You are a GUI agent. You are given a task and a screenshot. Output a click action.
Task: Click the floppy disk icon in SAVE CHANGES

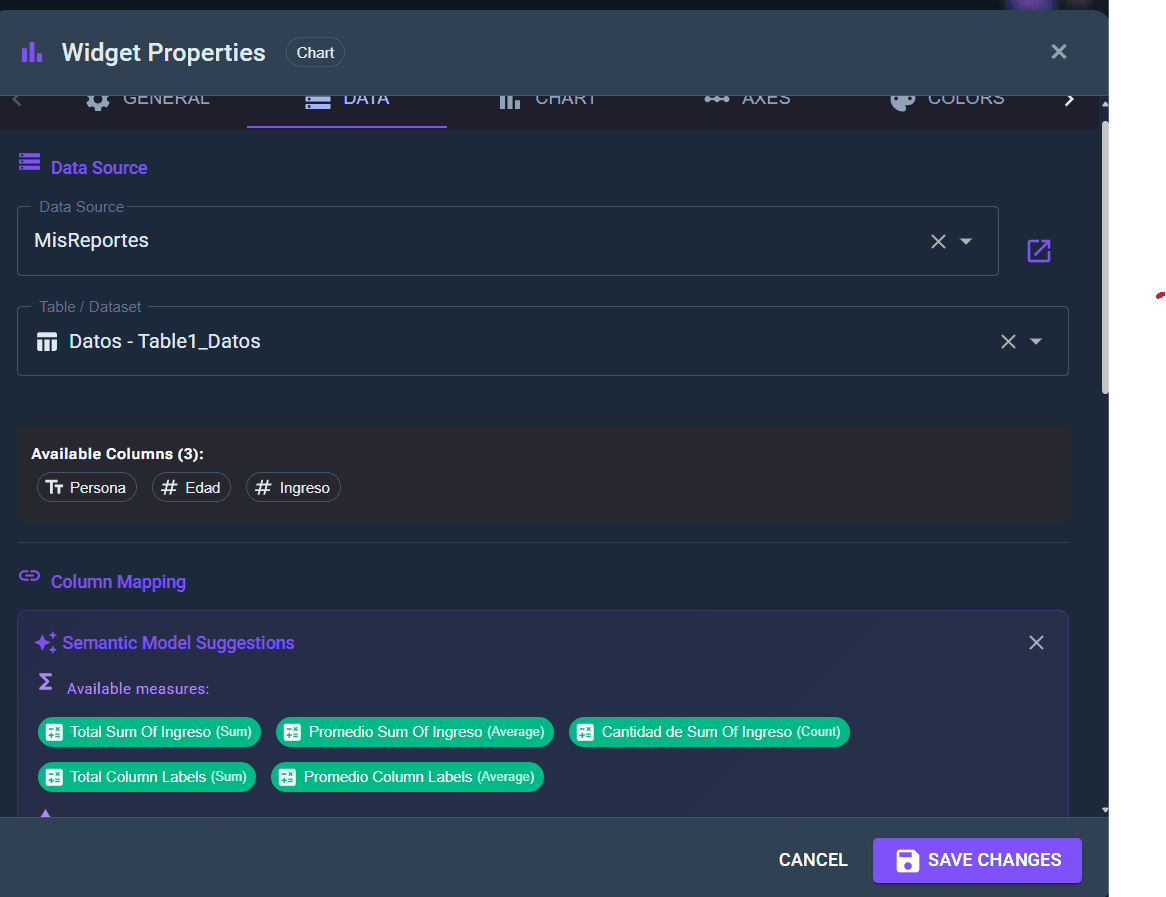point(906,860)
